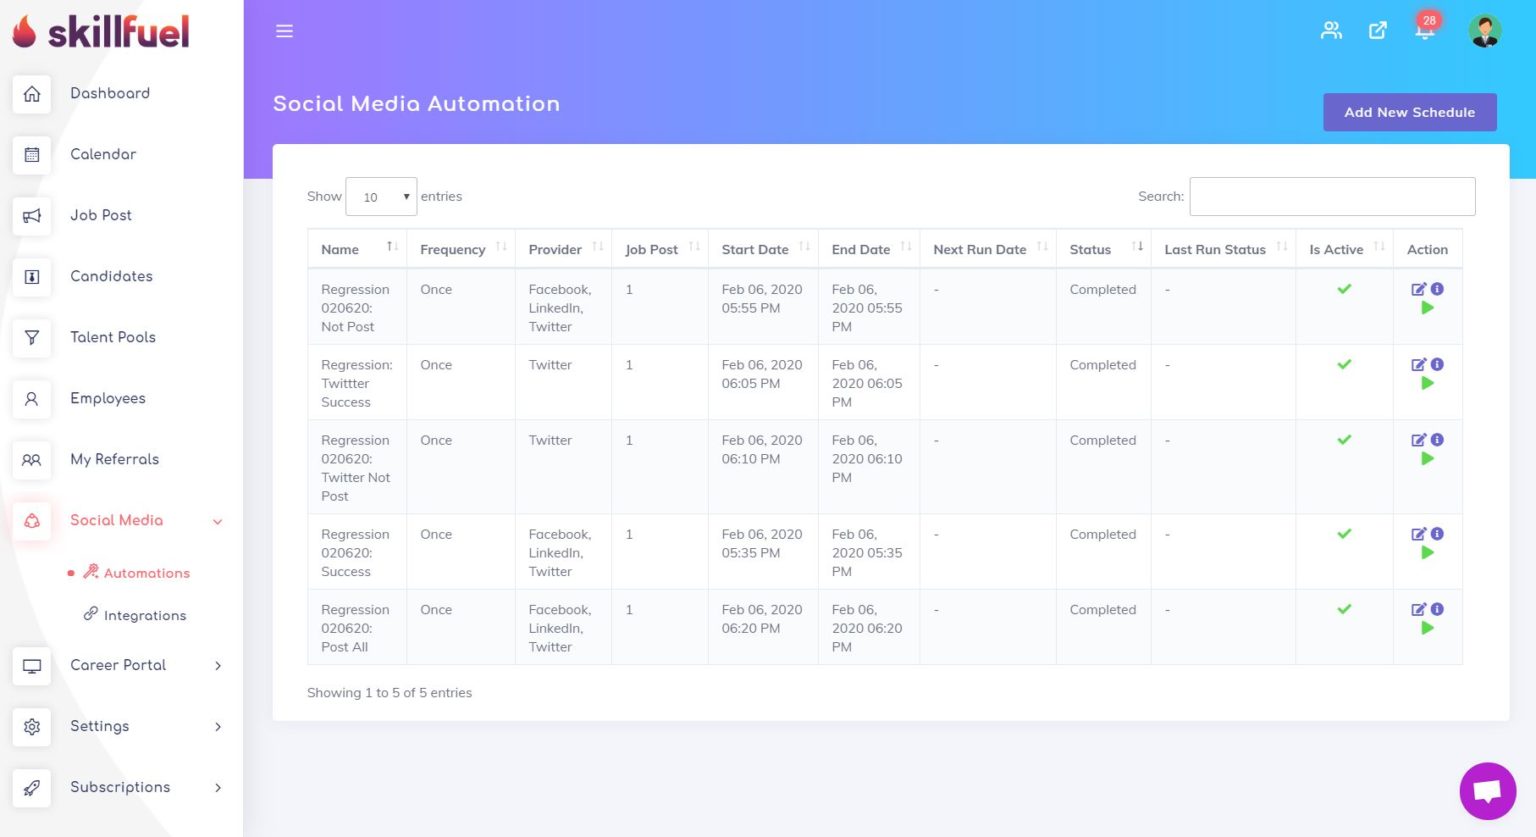This screenshot has width=1536, height=837.
Task: Disable Is Active on Regression 020620: Post All
Action: coord(1344,609)
